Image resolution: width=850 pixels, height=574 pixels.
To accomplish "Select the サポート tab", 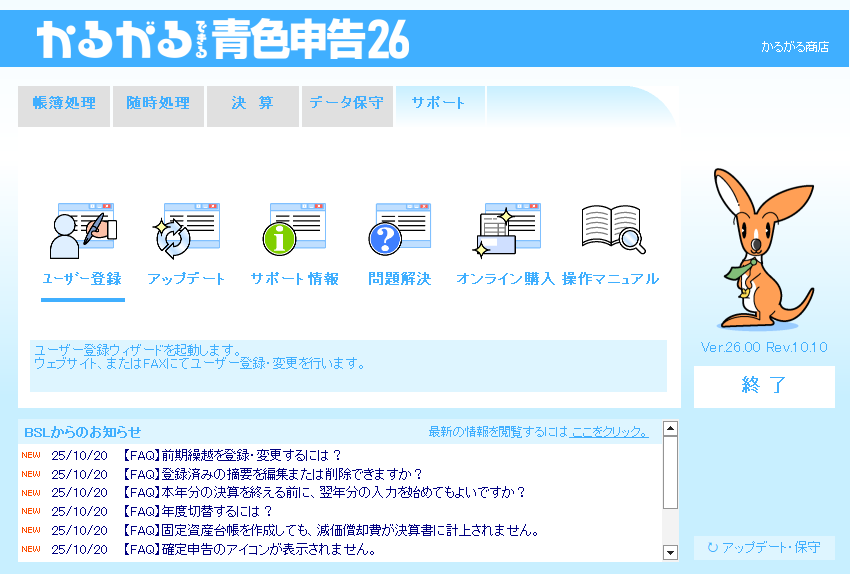I will [x=439, y=103].
